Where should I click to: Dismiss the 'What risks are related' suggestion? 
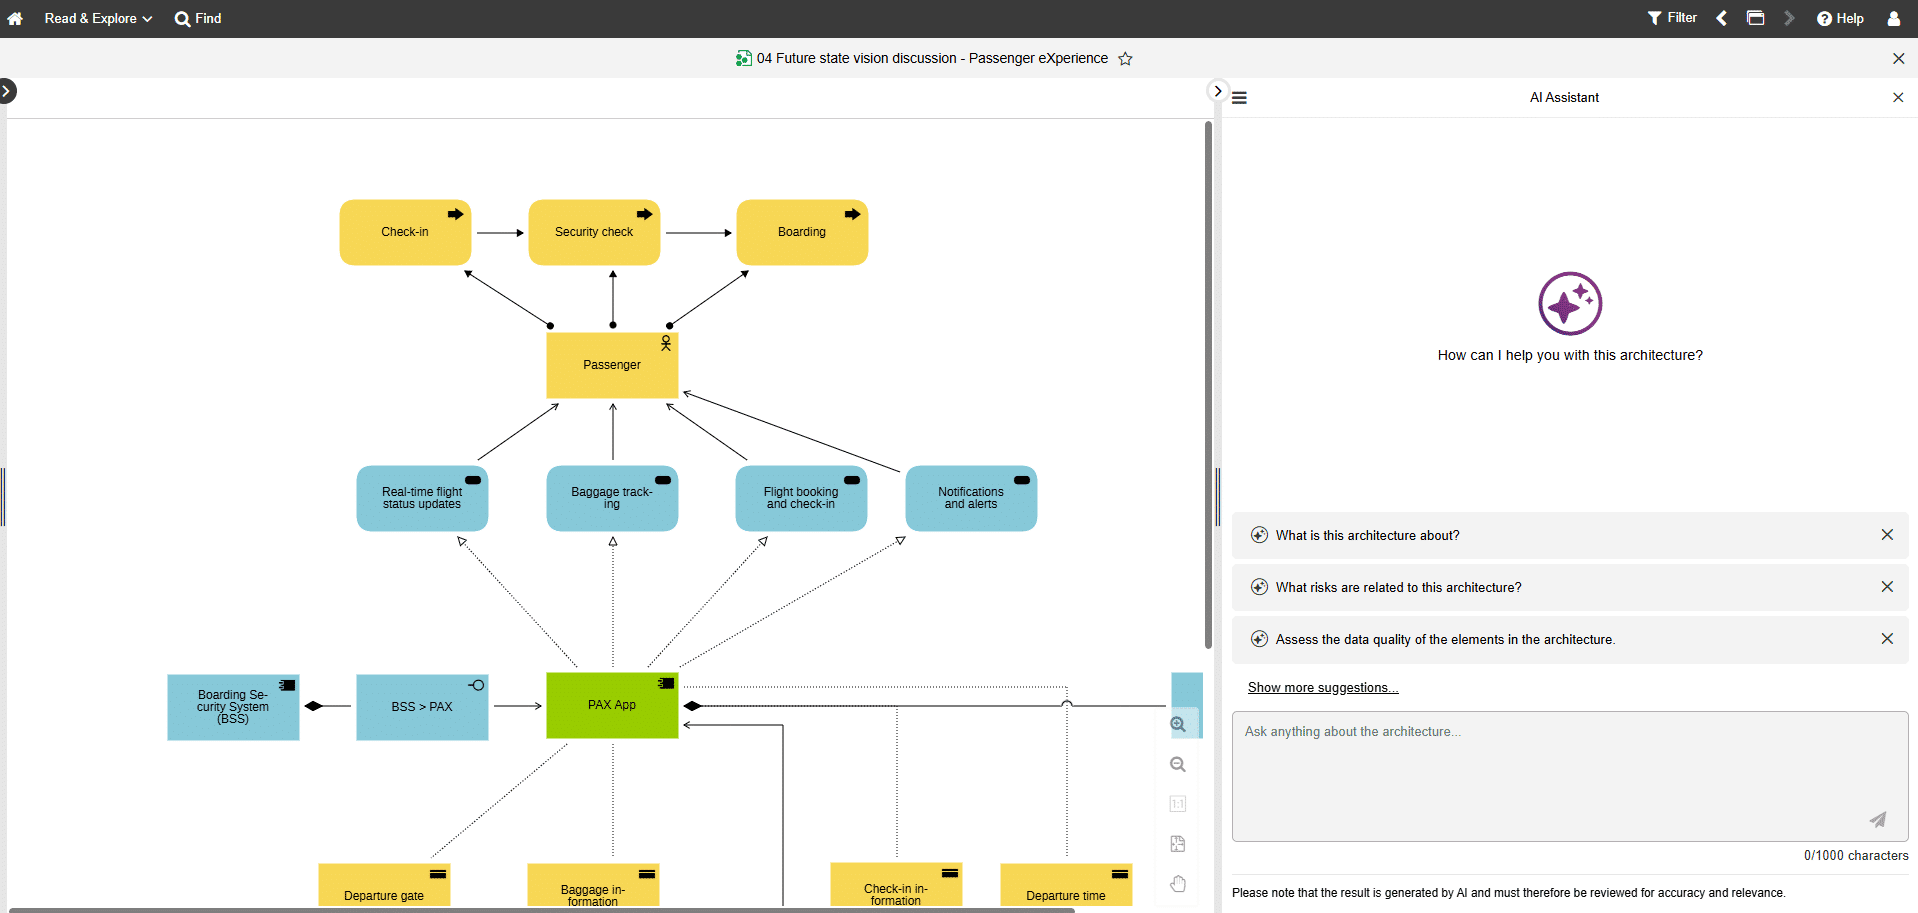pos(1887,587)
